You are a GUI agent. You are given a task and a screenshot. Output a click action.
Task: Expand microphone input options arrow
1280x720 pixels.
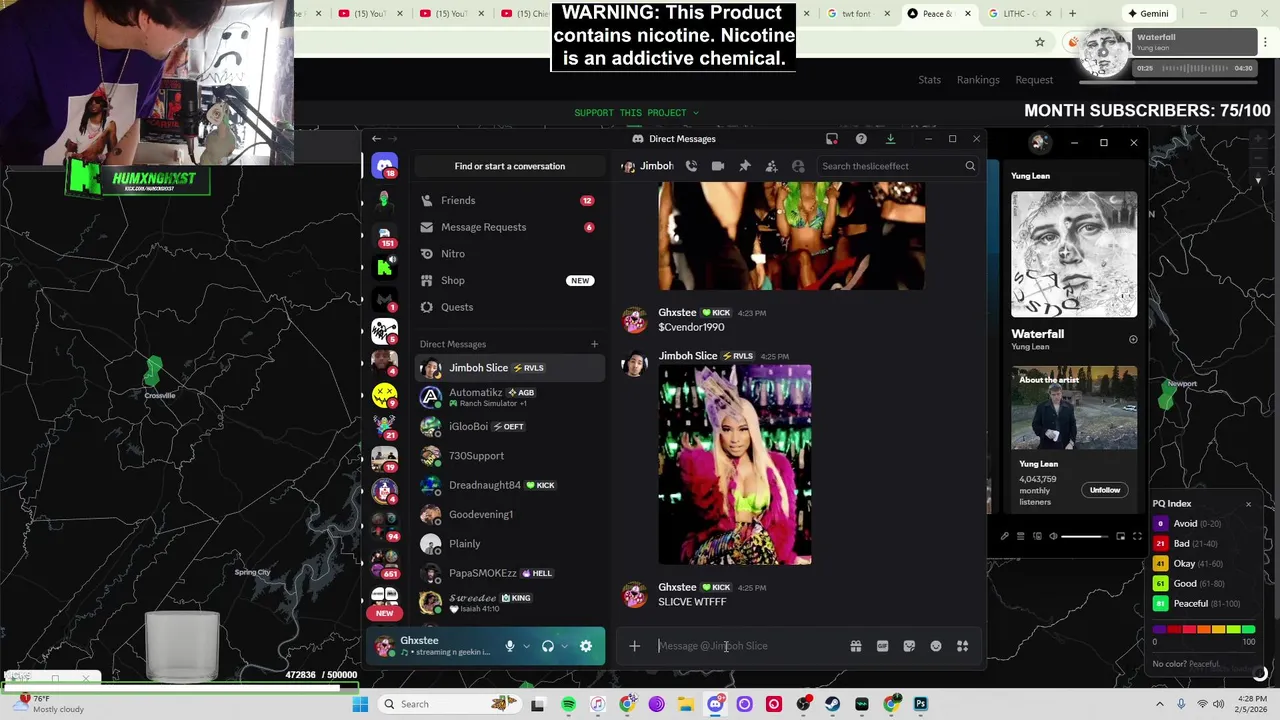point(526,646)
